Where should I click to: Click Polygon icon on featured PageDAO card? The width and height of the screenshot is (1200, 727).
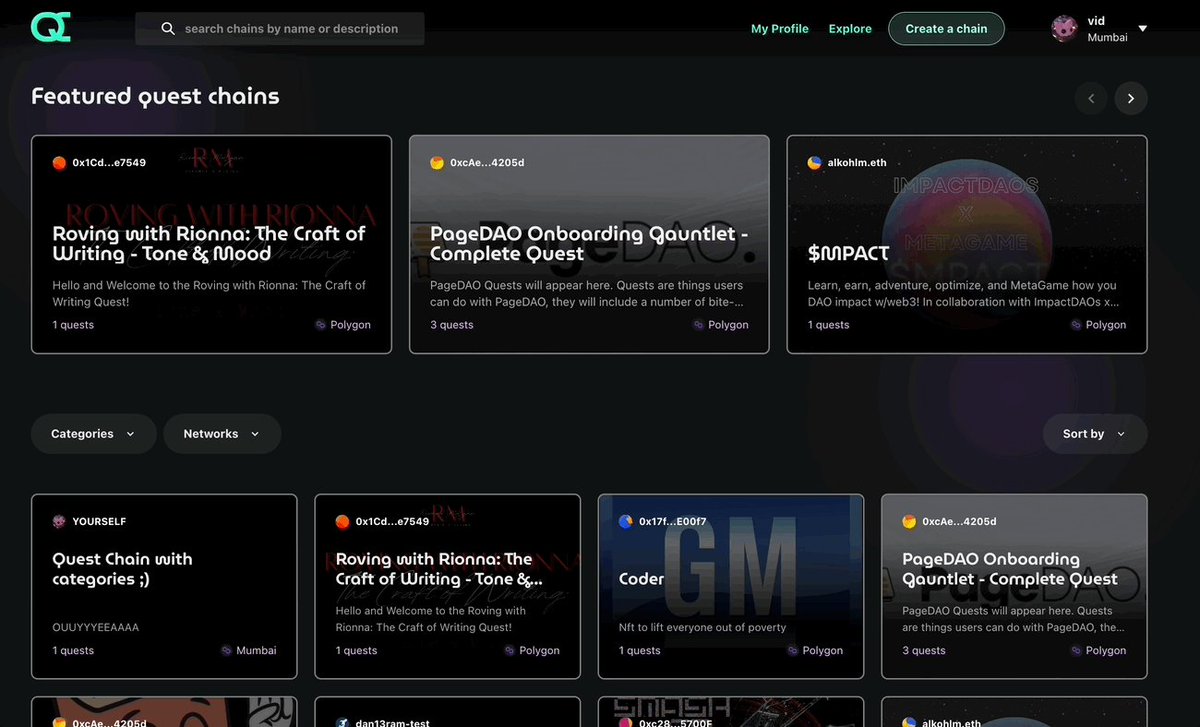click(x=699, y=325)
